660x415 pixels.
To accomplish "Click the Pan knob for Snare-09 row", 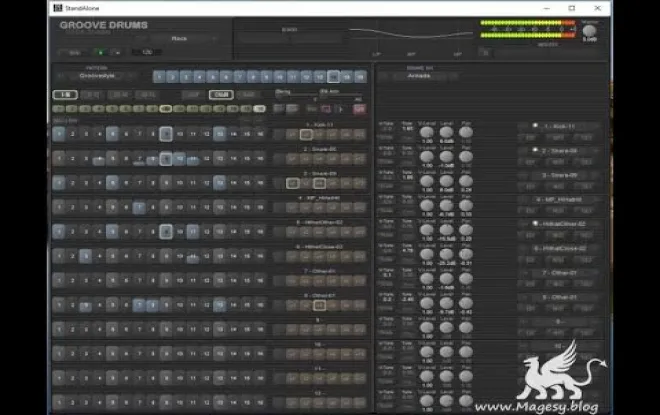I will (466, 181).
